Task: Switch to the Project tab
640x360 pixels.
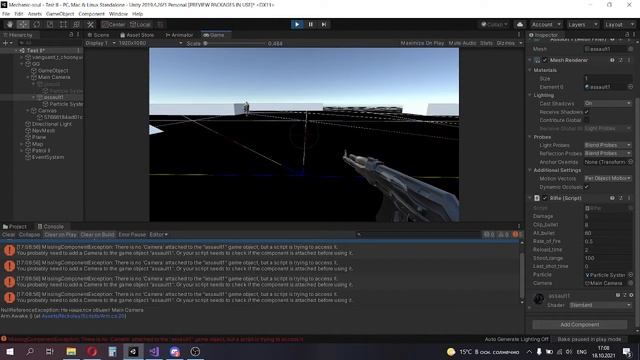Action: (15, 227)
